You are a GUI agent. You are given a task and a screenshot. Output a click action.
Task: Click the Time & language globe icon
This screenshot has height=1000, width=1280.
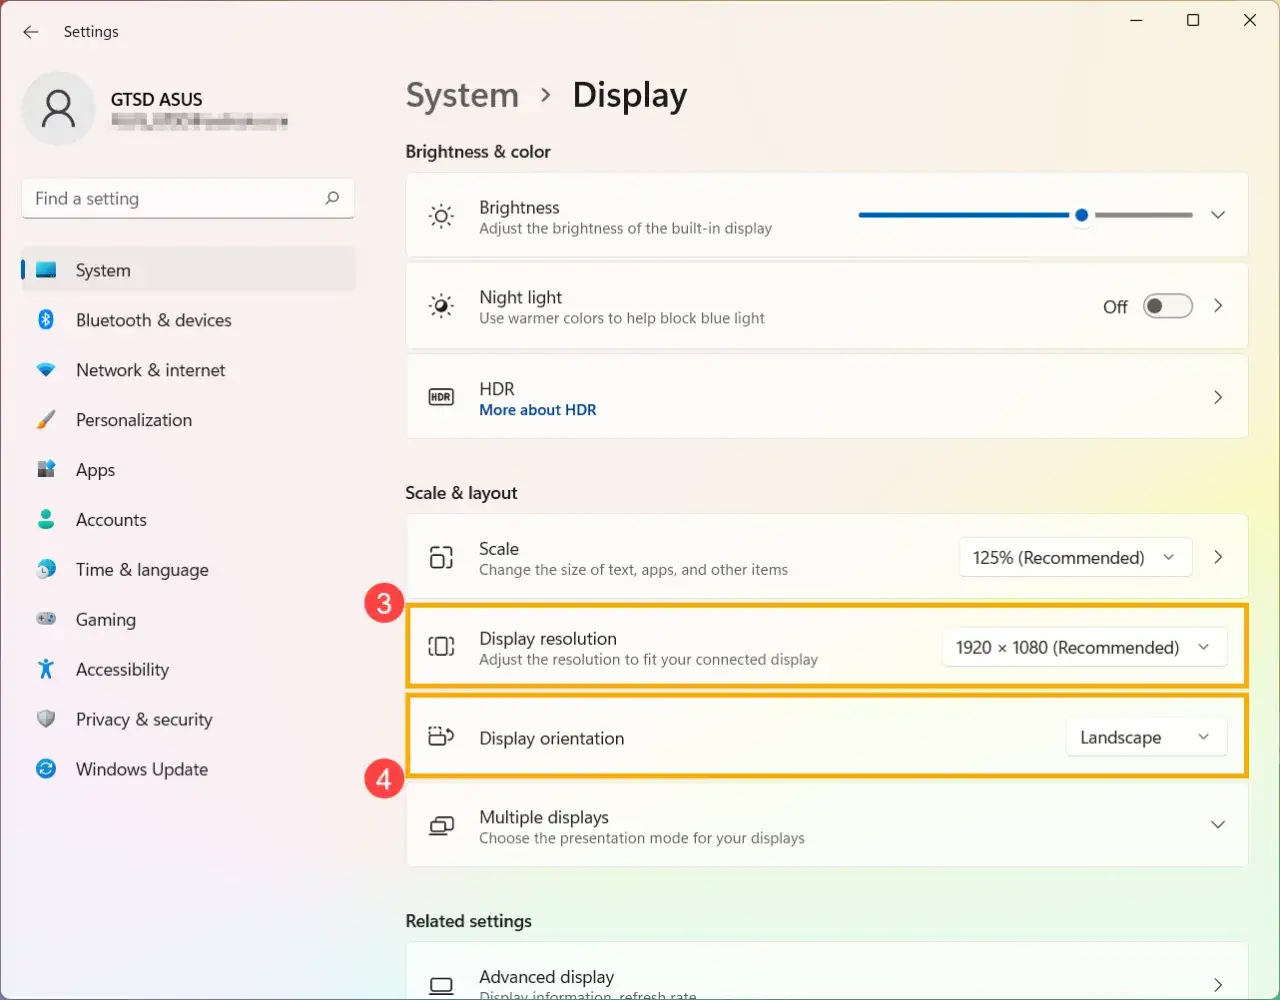pos(46,569)
